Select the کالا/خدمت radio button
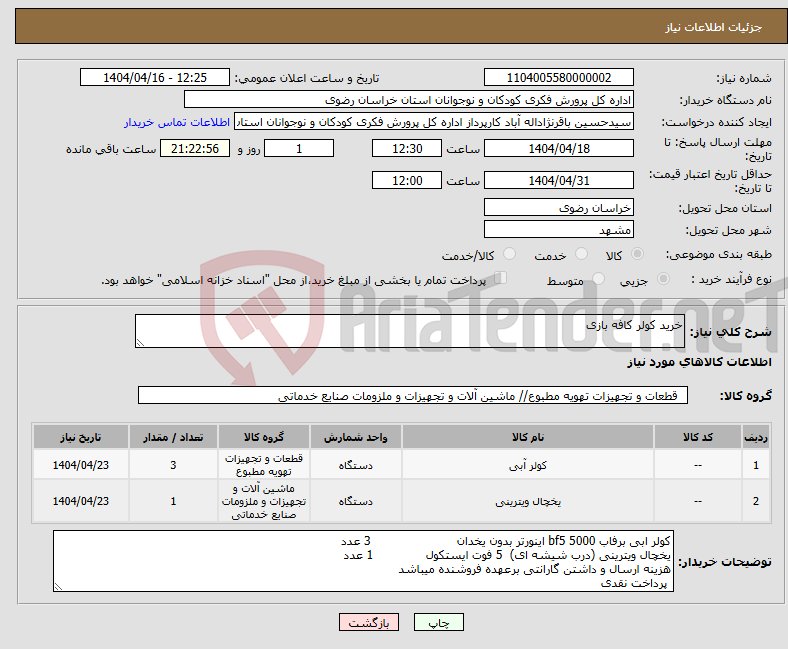The image size is (788, 649). pyautogui.click(x=510, y=254)
